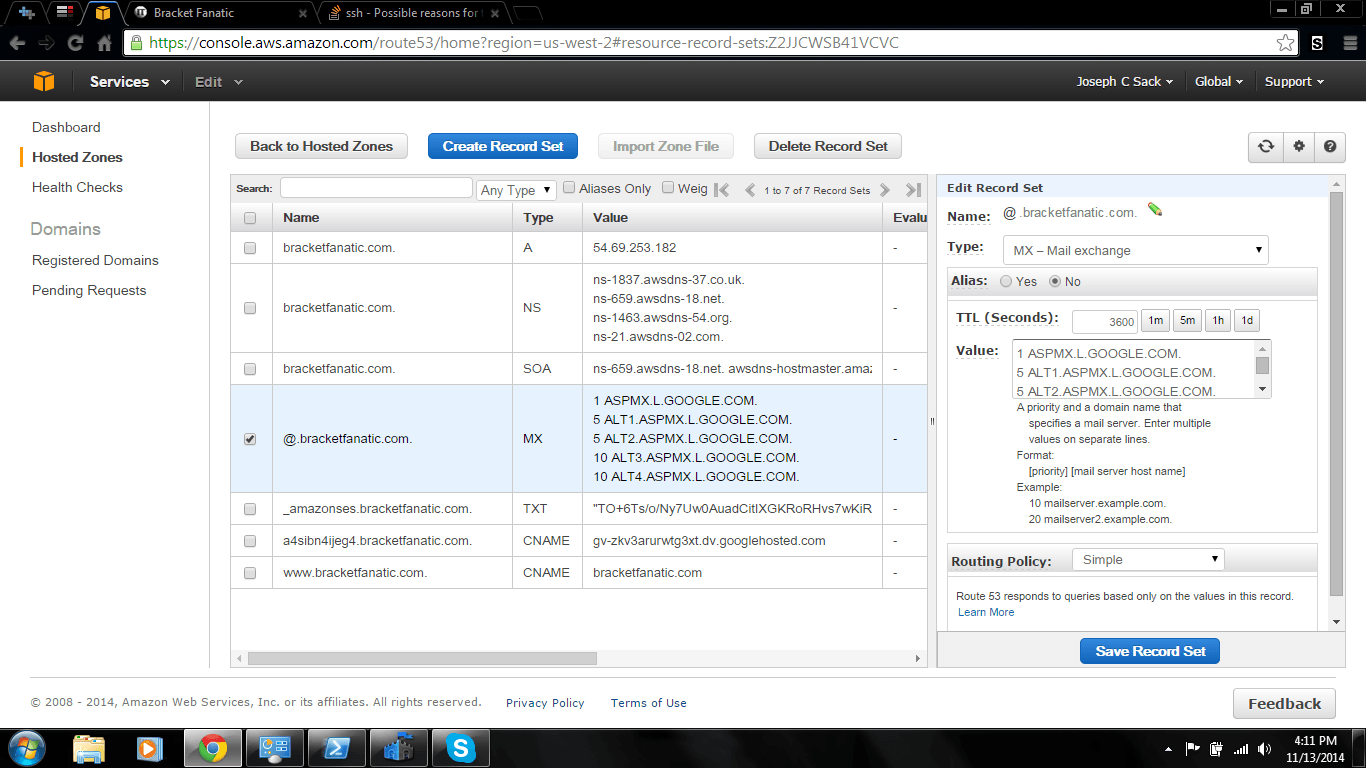The image size is (1366, 768).
Task: Open the help question mark icon
Action: pos(1330,146)
